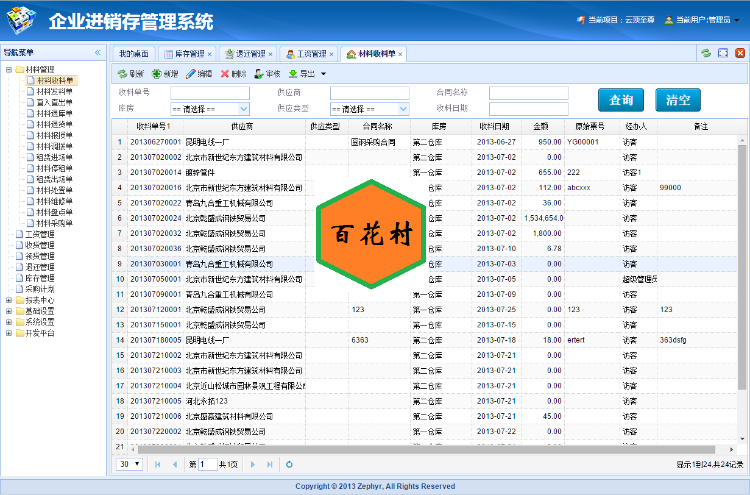Click the 查询 search button

click(621, 100)
